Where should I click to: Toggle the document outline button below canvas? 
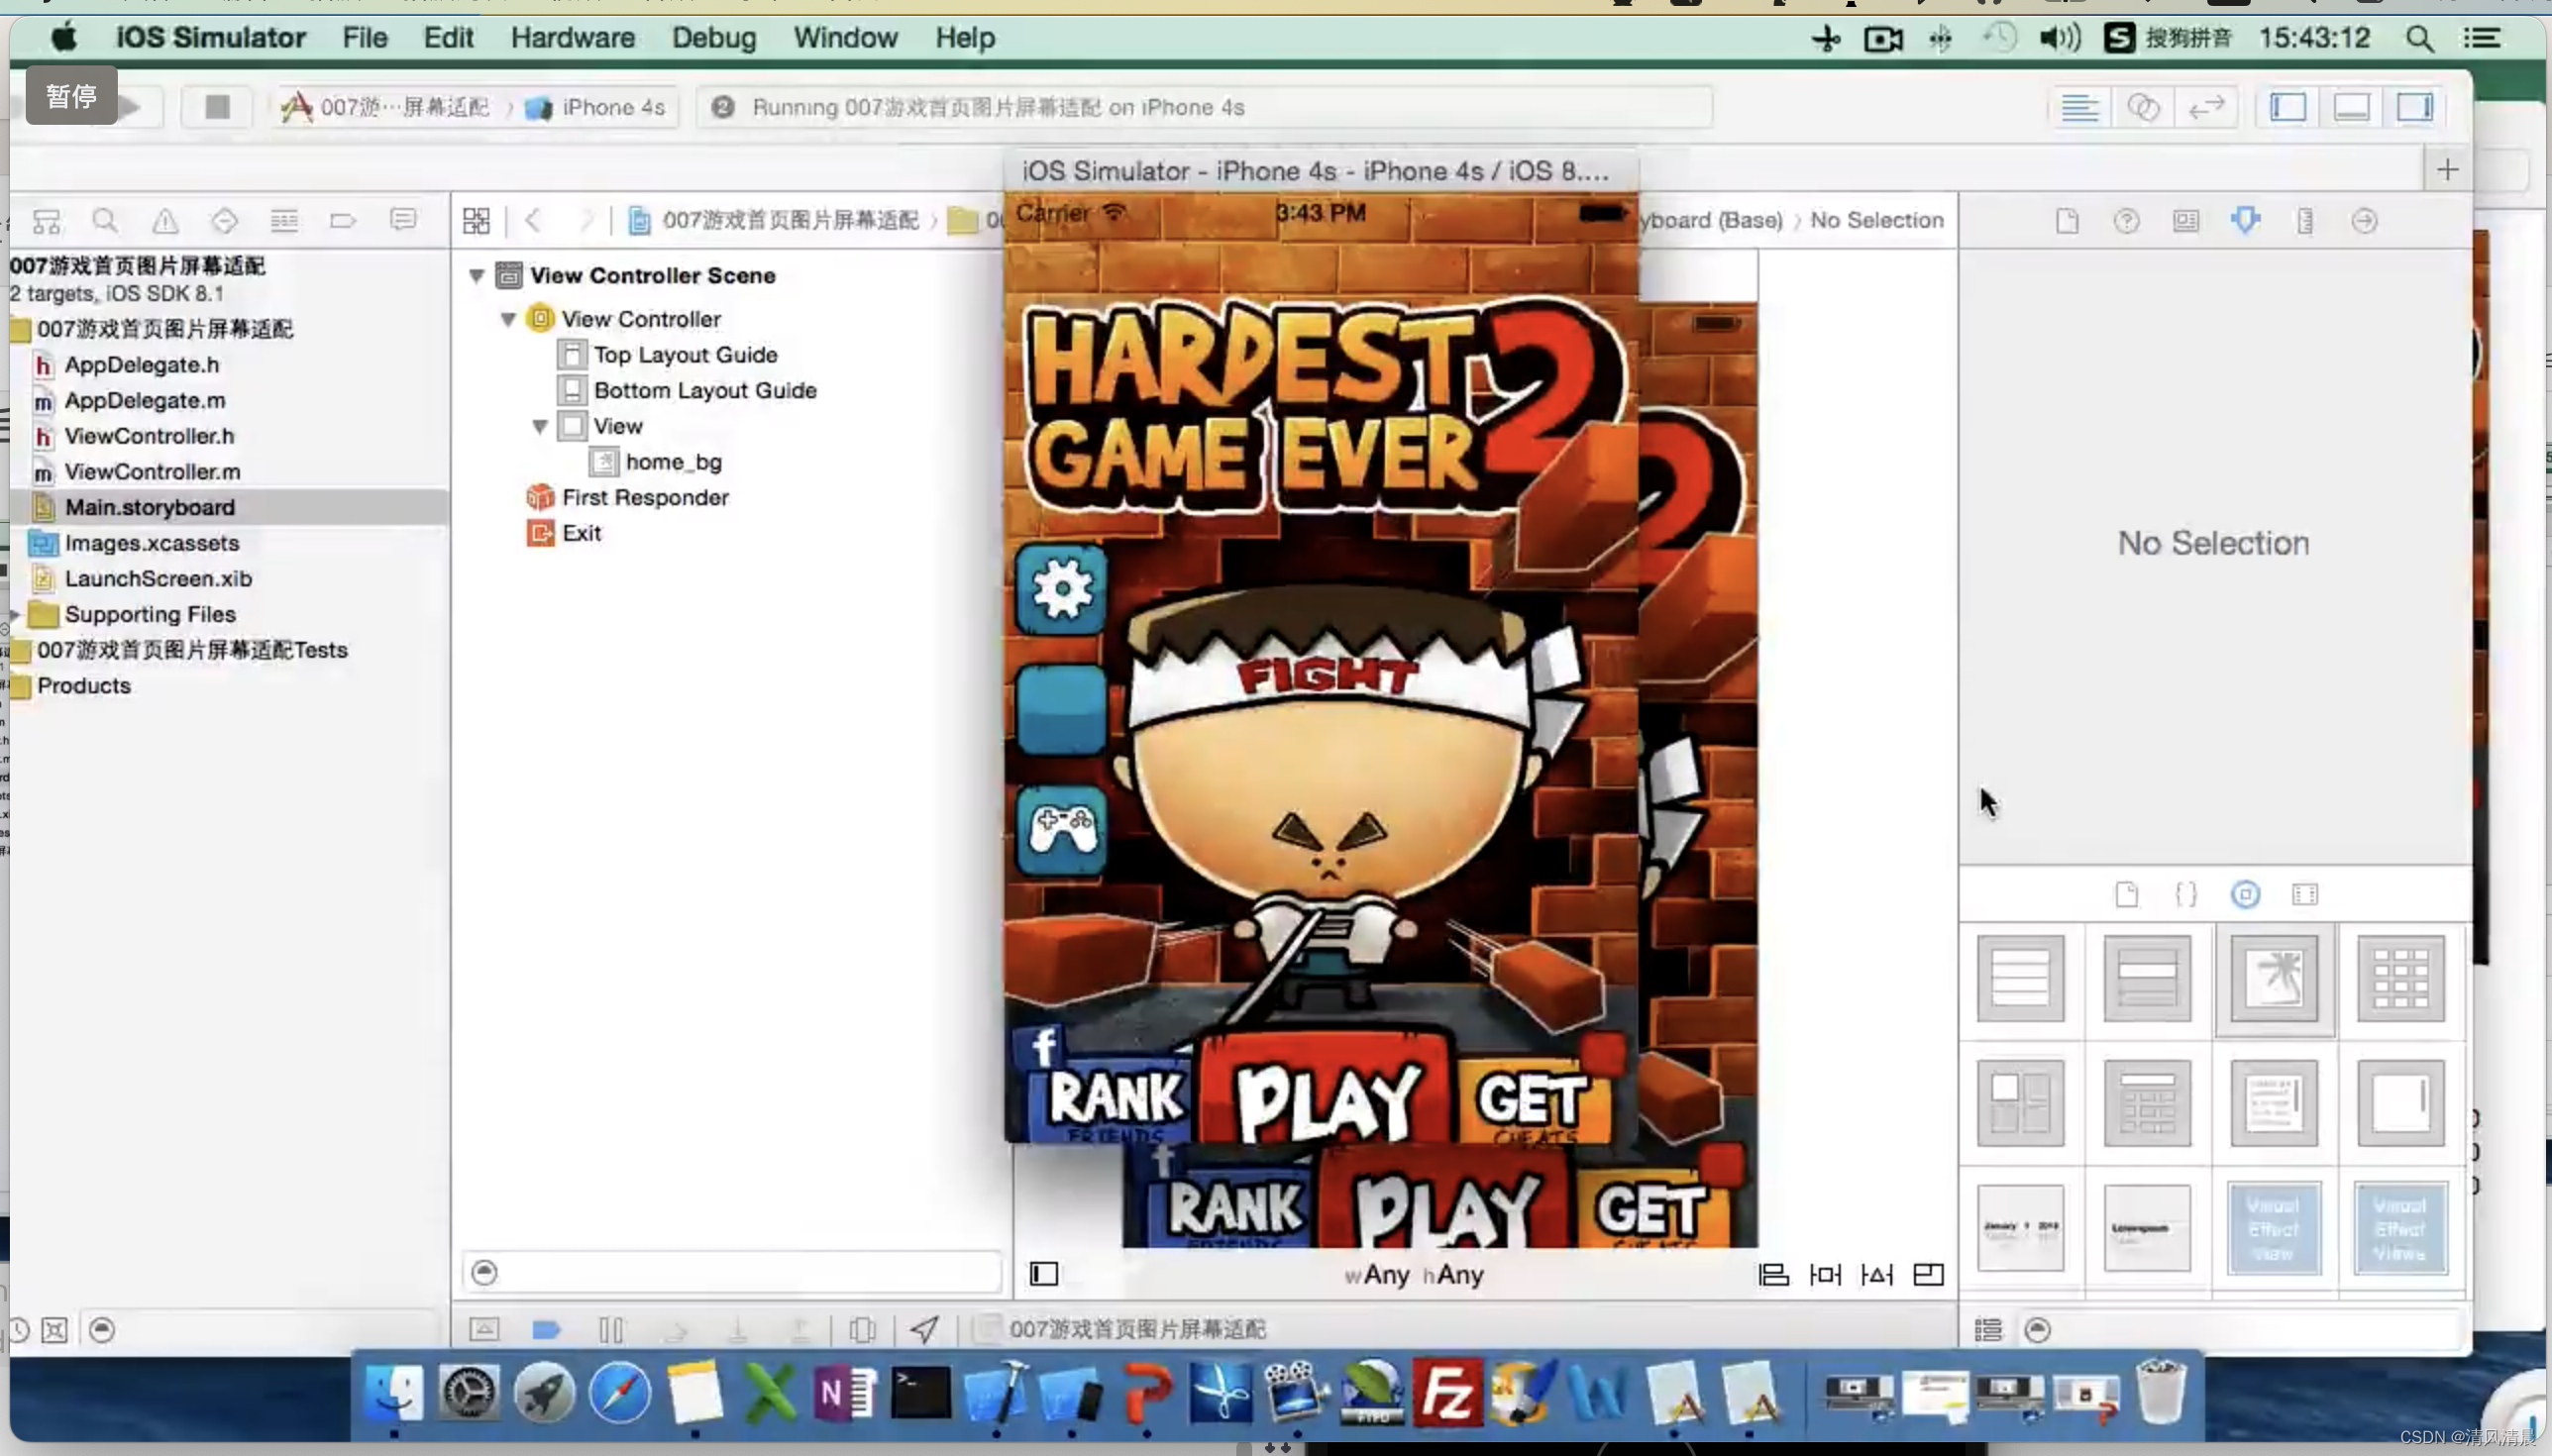[1044, 1274]
